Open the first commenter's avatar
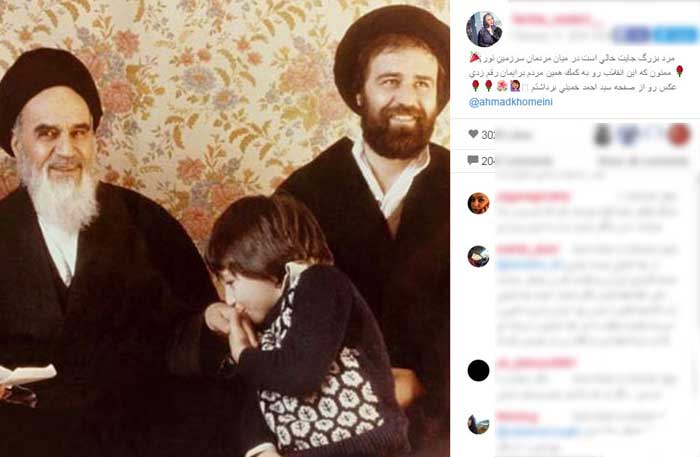Viewport: 700px width, 457px height. coord(478,203)
